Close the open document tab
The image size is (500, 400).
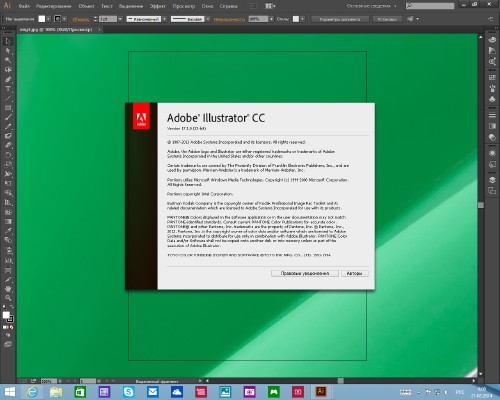[x=99, y=30]
